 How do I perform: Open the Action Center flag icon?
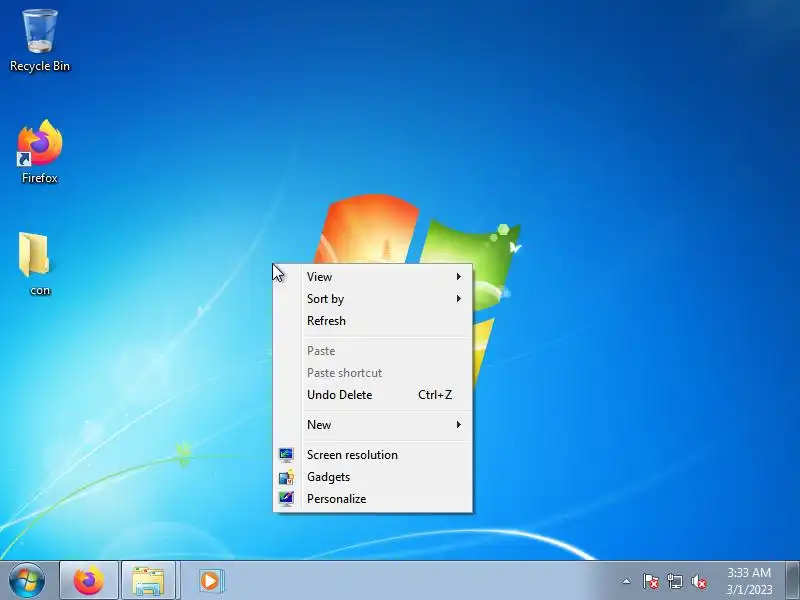[651, 581]
